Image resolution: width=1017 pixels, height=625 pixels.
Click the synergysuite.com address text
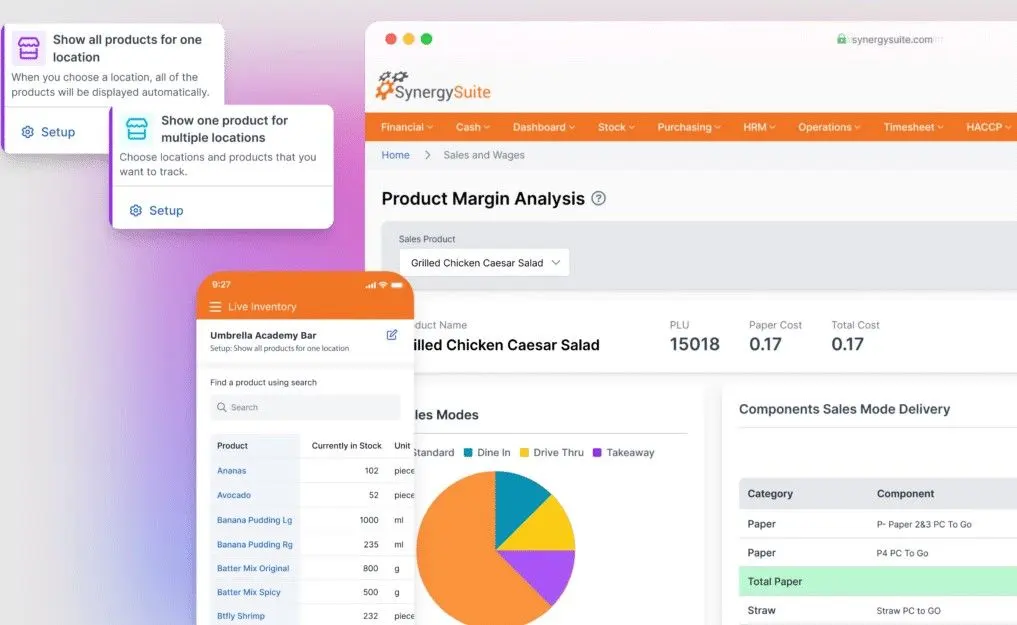(x=892, y=40)
